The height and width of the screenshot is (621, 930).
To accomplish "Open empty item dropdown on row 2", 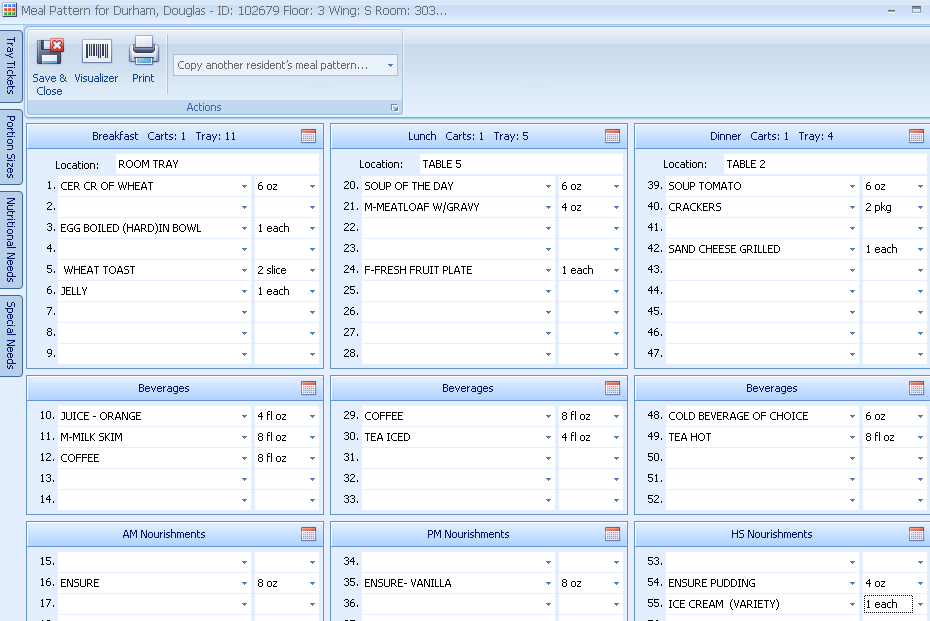I will coord(244,208).
